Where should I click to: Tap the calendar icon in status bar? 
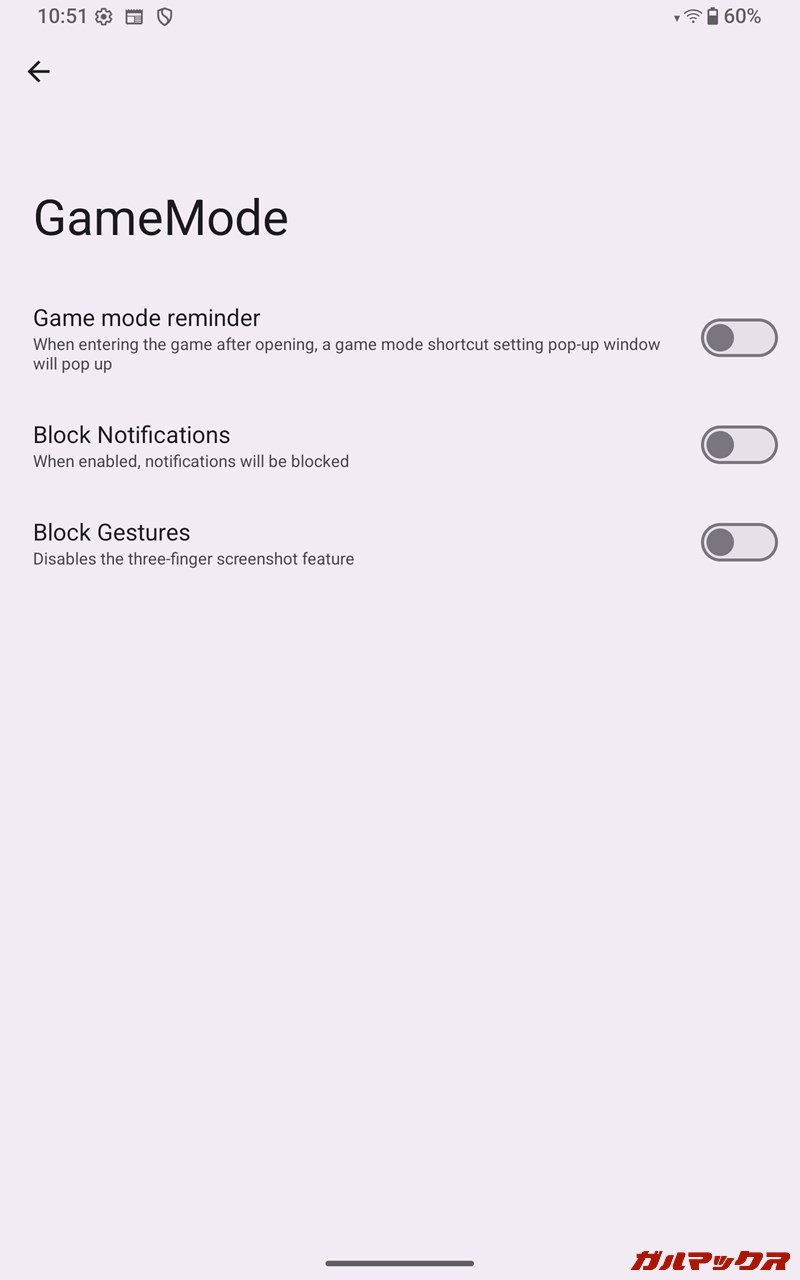click(x=134, y=17)
